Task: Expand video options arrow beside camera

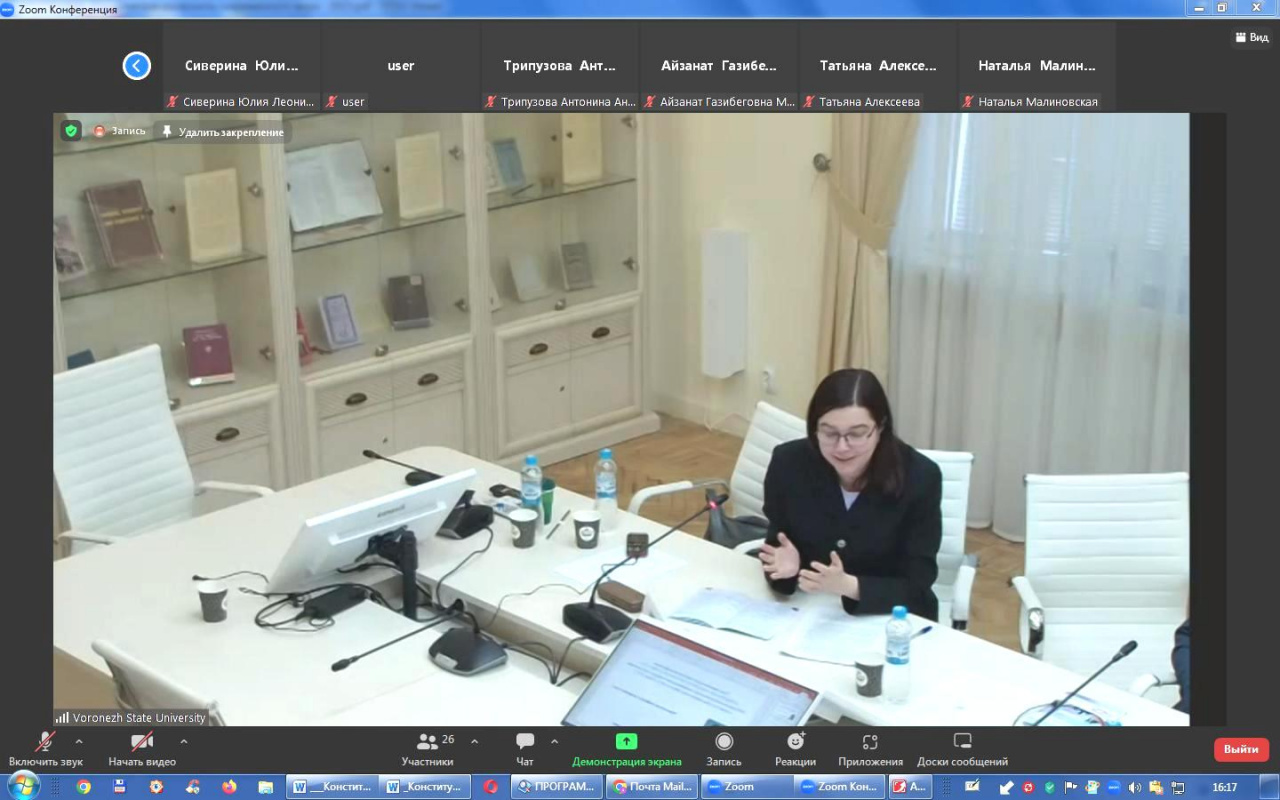Action: 183,741
